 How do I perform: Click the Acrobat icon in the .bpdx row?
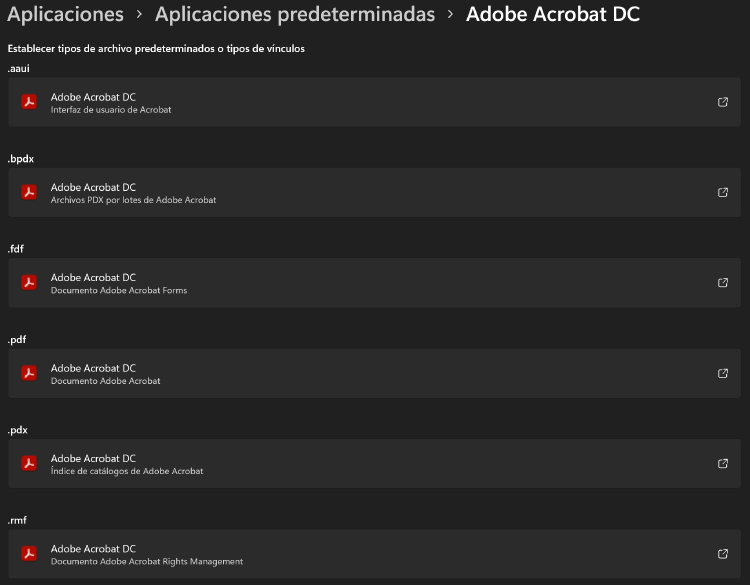click(30, 192)
